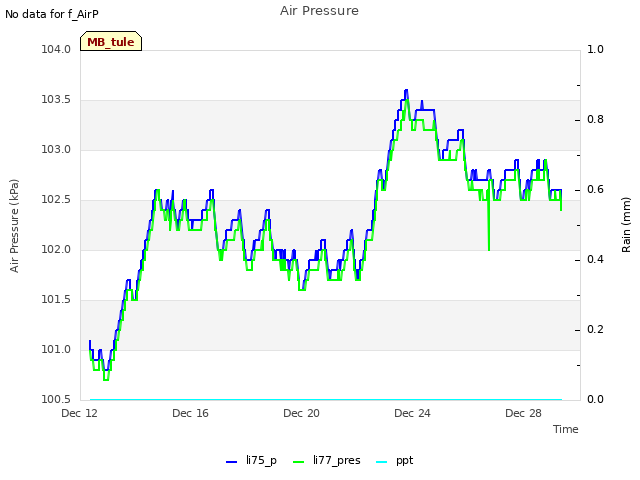Click the Dec 12 x-axis label
This screenshot has width=640, height=480.
80,413
